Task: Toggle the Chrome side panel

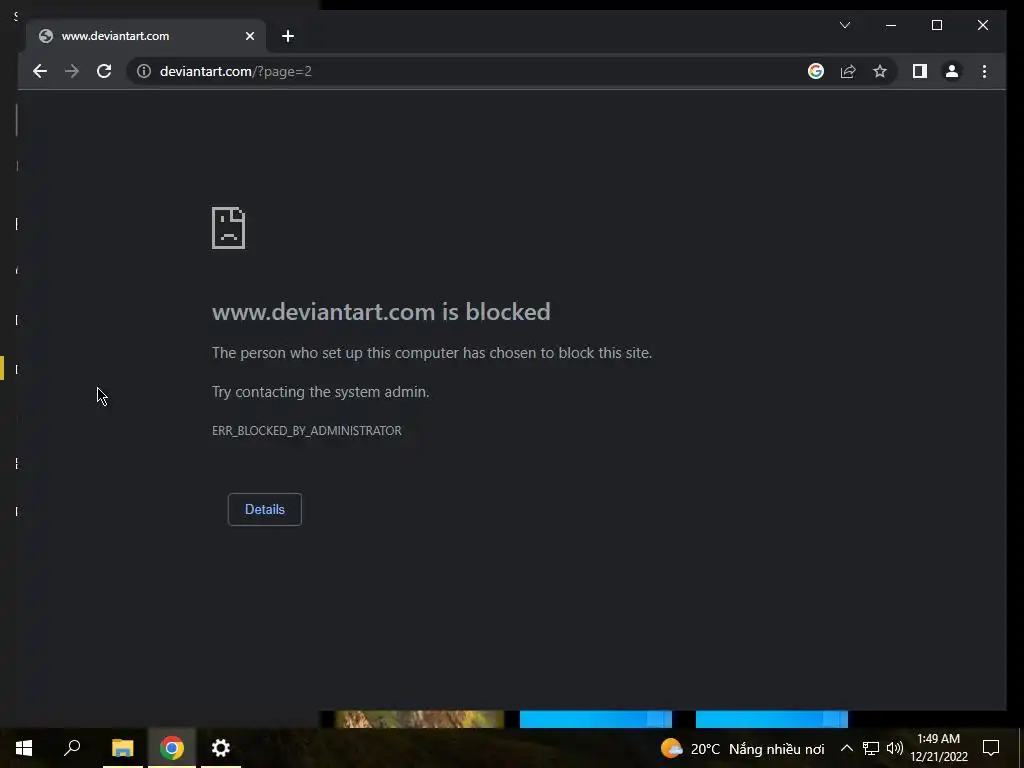Action: [920, 71]
